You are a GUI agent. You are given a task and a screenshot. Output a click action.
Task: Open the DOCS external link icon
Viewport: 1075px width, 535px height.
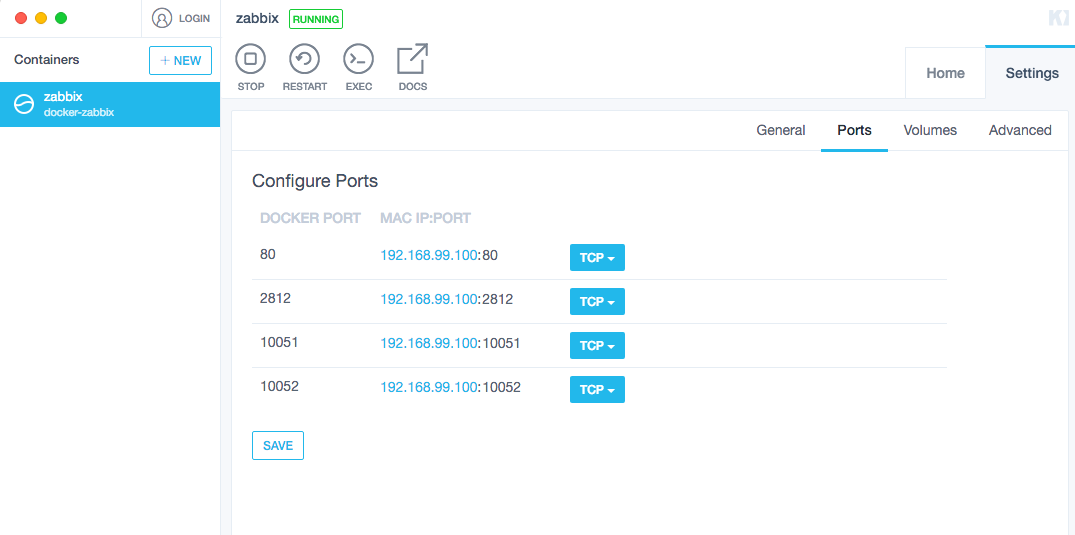pos(412,60)
